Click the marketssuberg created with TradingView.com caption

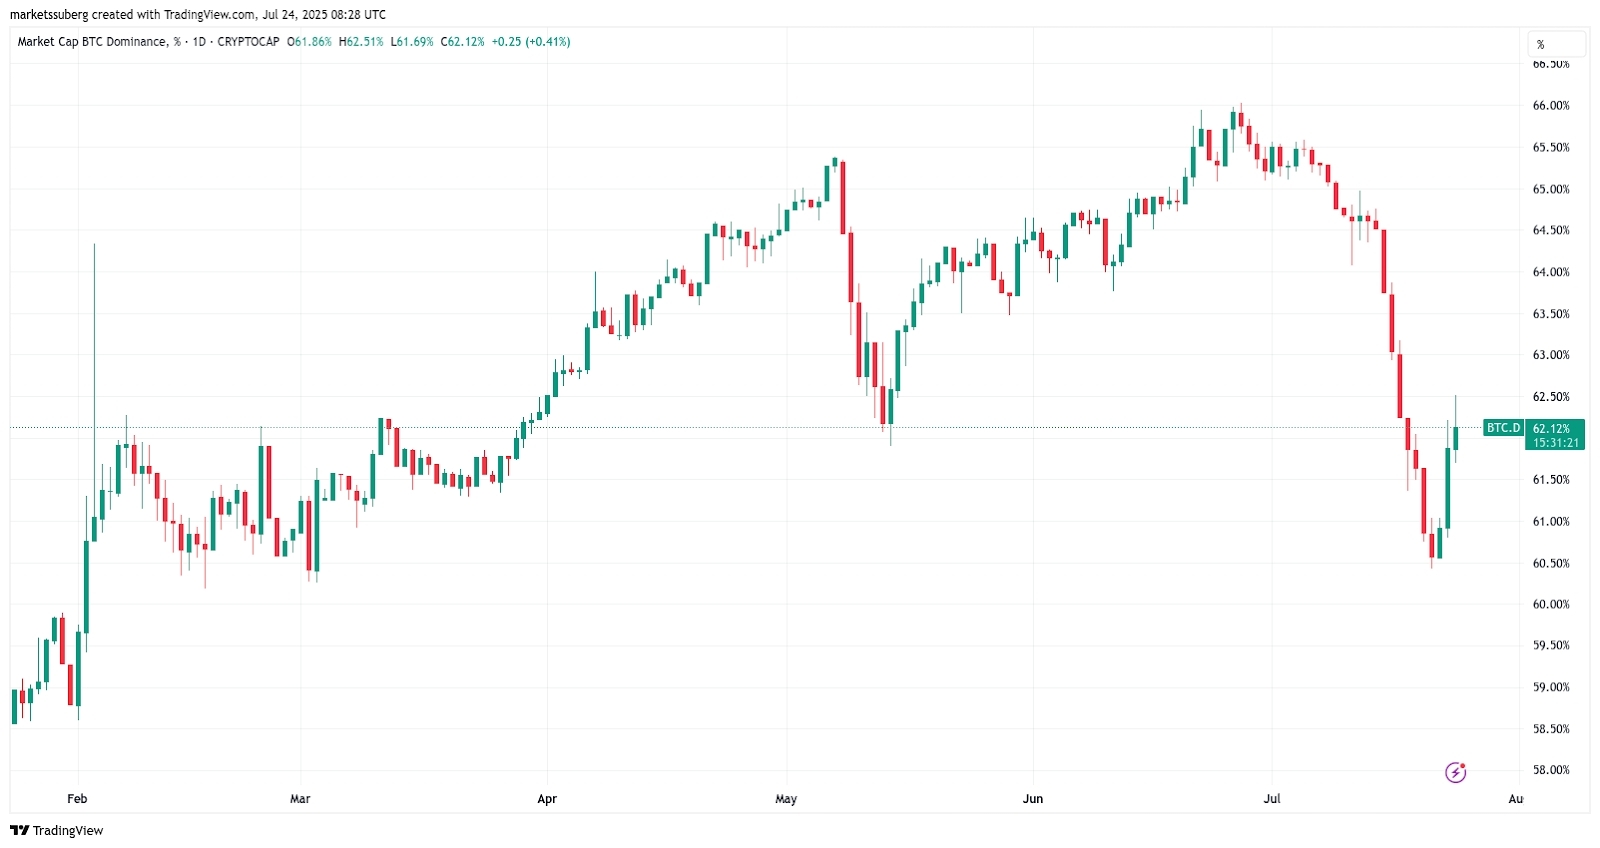197,15
